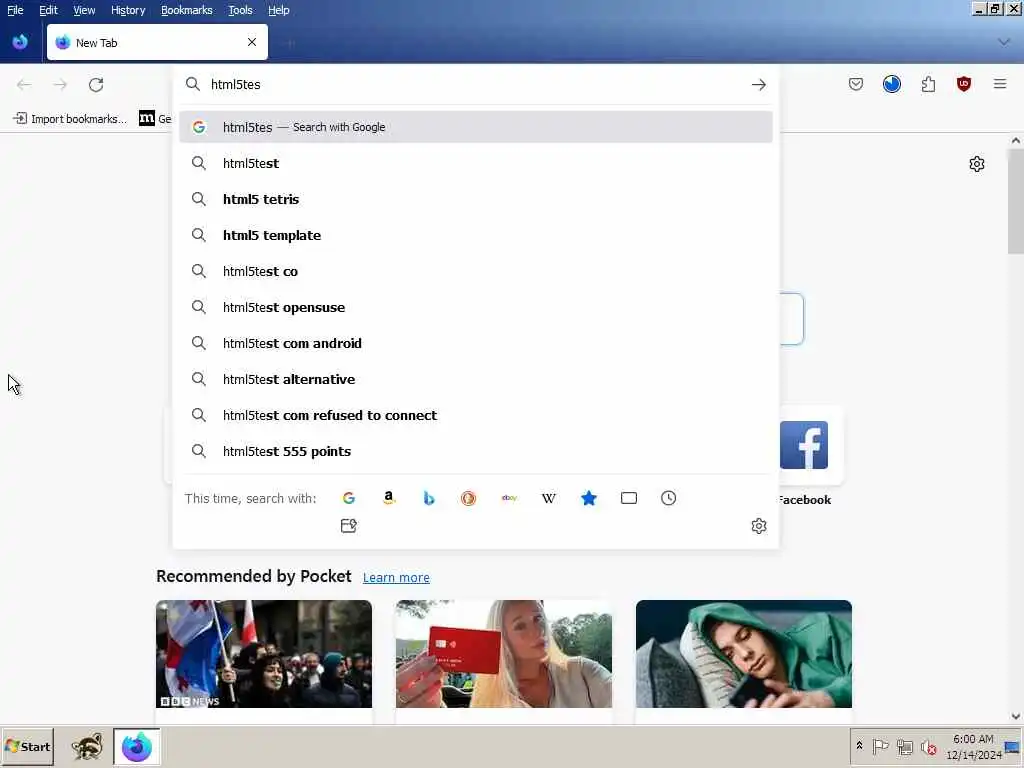1024x768 pixels.
Task: Search this time with Wikipedia
Action: [x=549, y=498]
